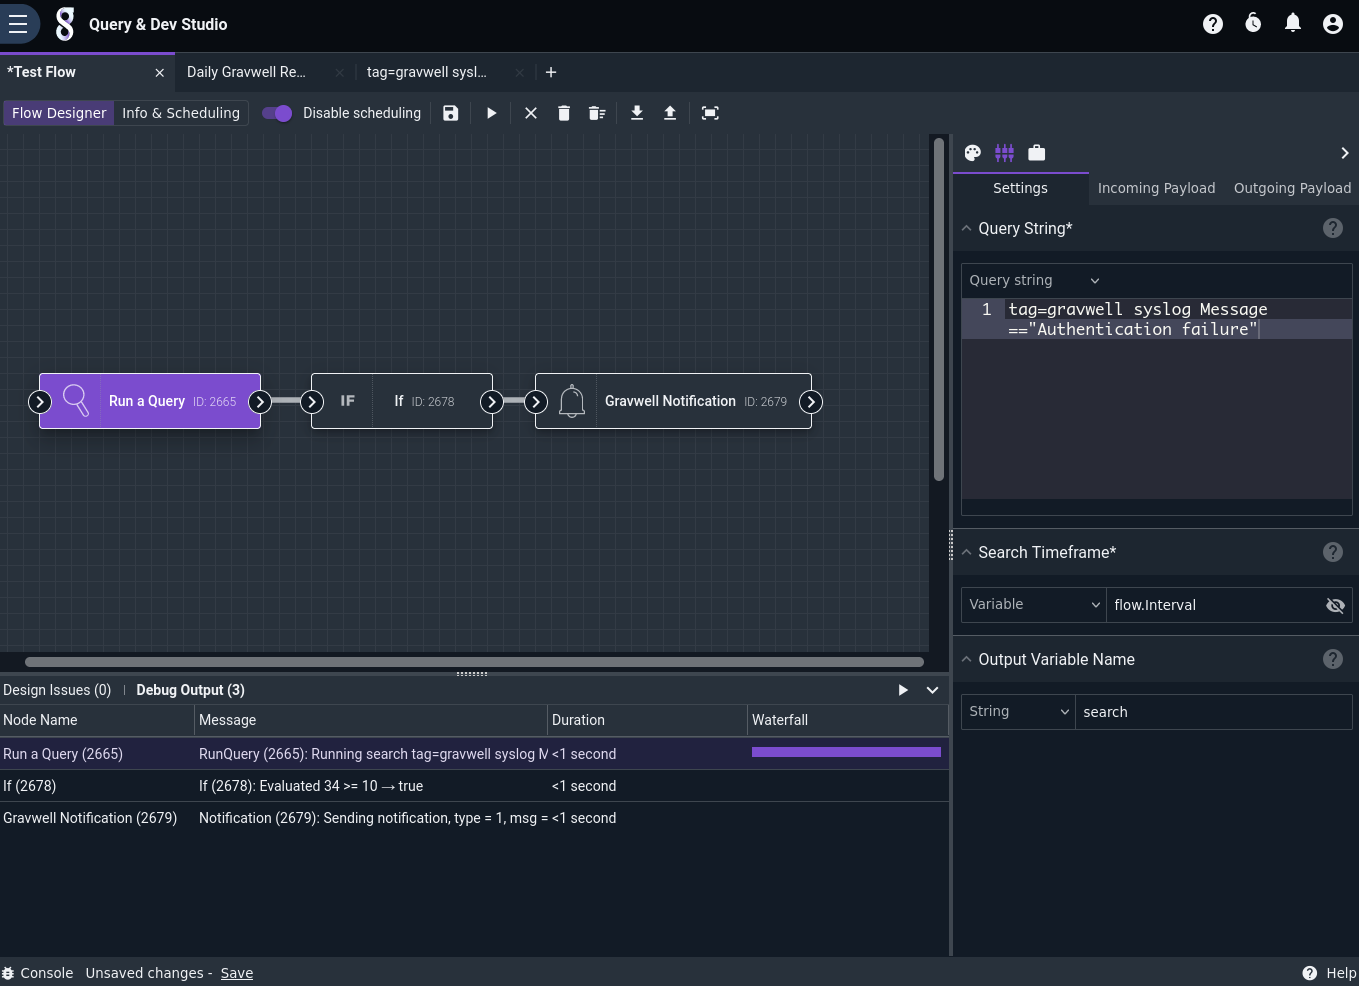The height and width of the screenshot is (986, 1359).
Task: Delete selected node with trash icon
Action: pos(564,113)
